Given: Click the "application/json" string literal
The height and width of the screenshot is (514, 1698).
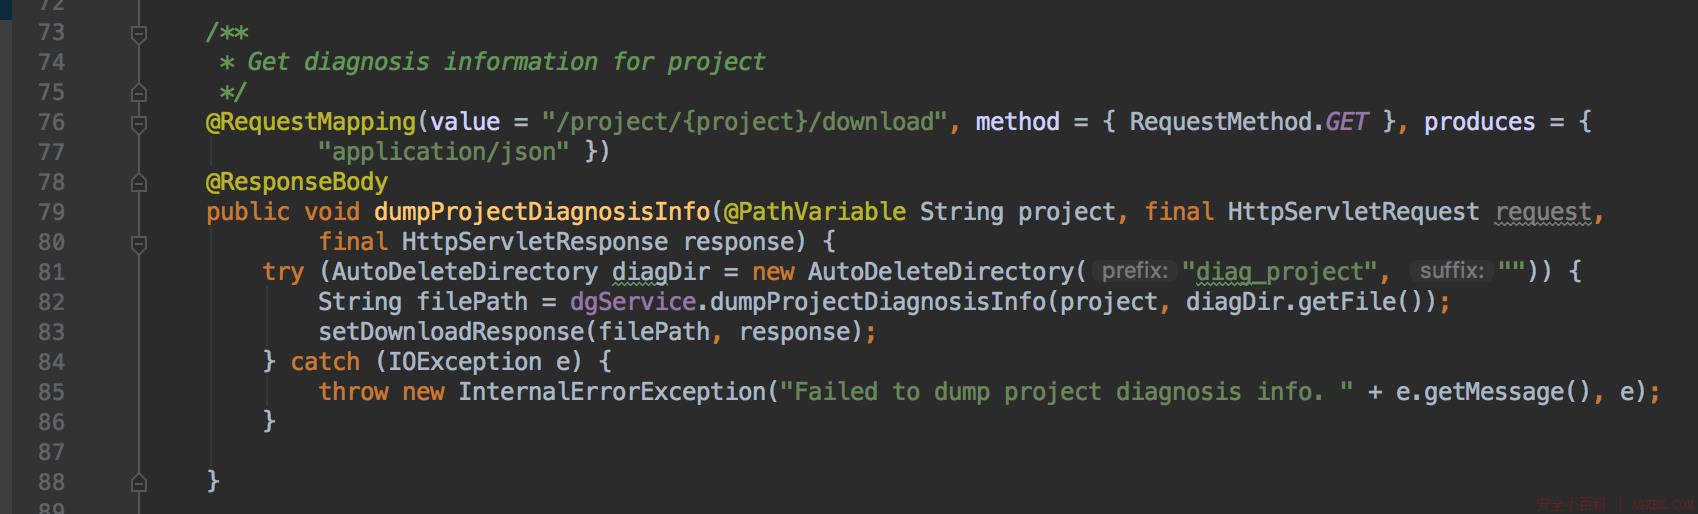Looking at the screenshot, I should click(444, 152).
